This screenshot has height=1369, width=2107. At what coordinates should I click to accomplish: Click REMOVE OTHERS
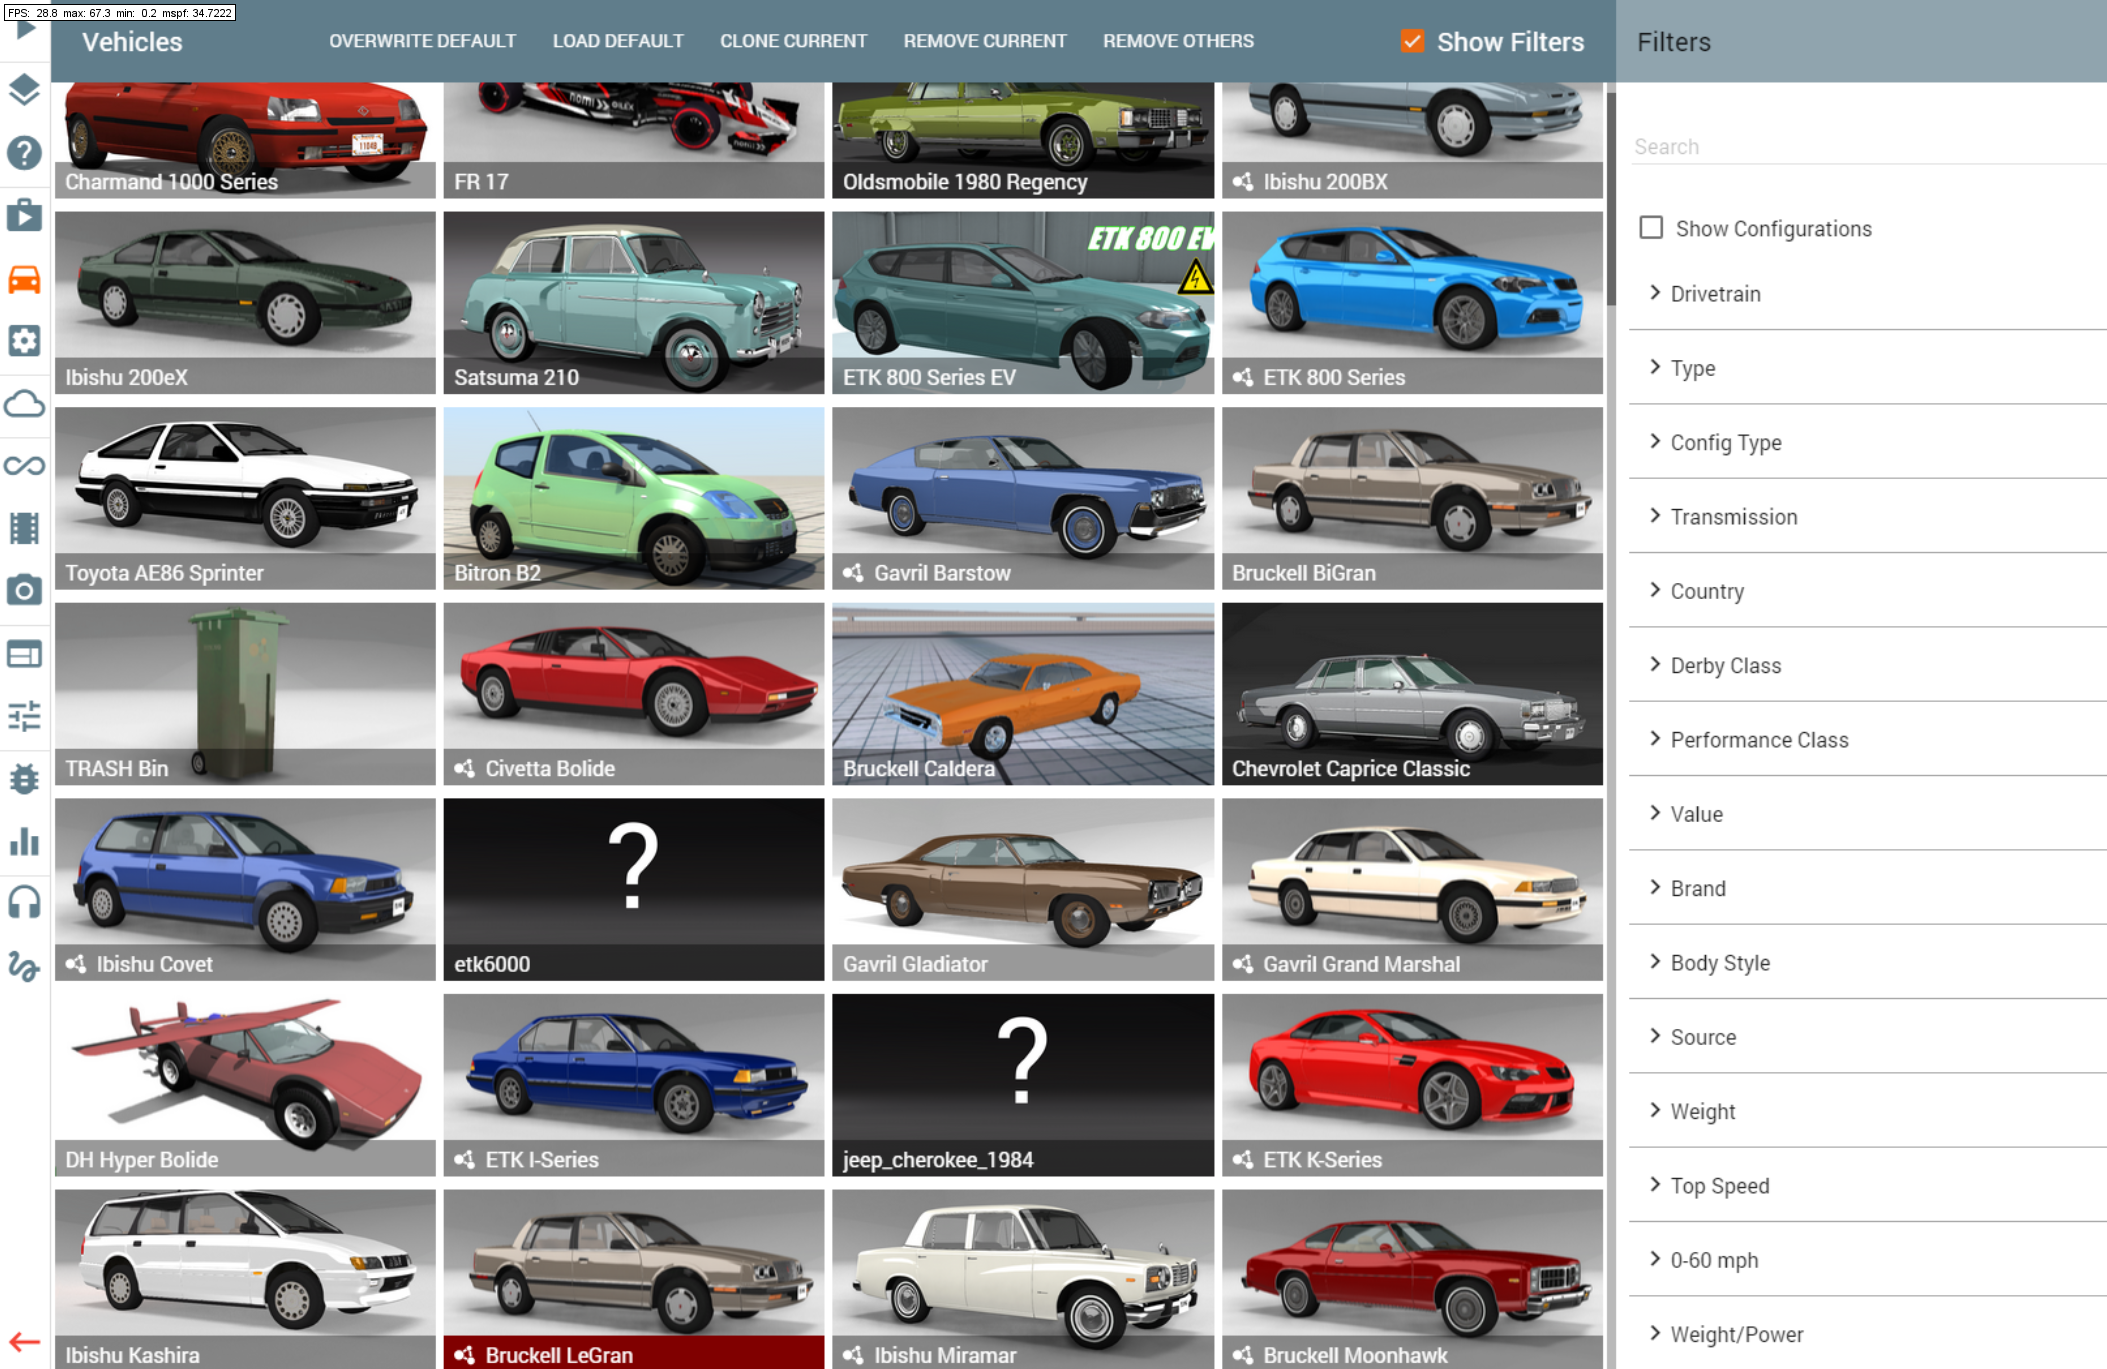coord(1178,41)
